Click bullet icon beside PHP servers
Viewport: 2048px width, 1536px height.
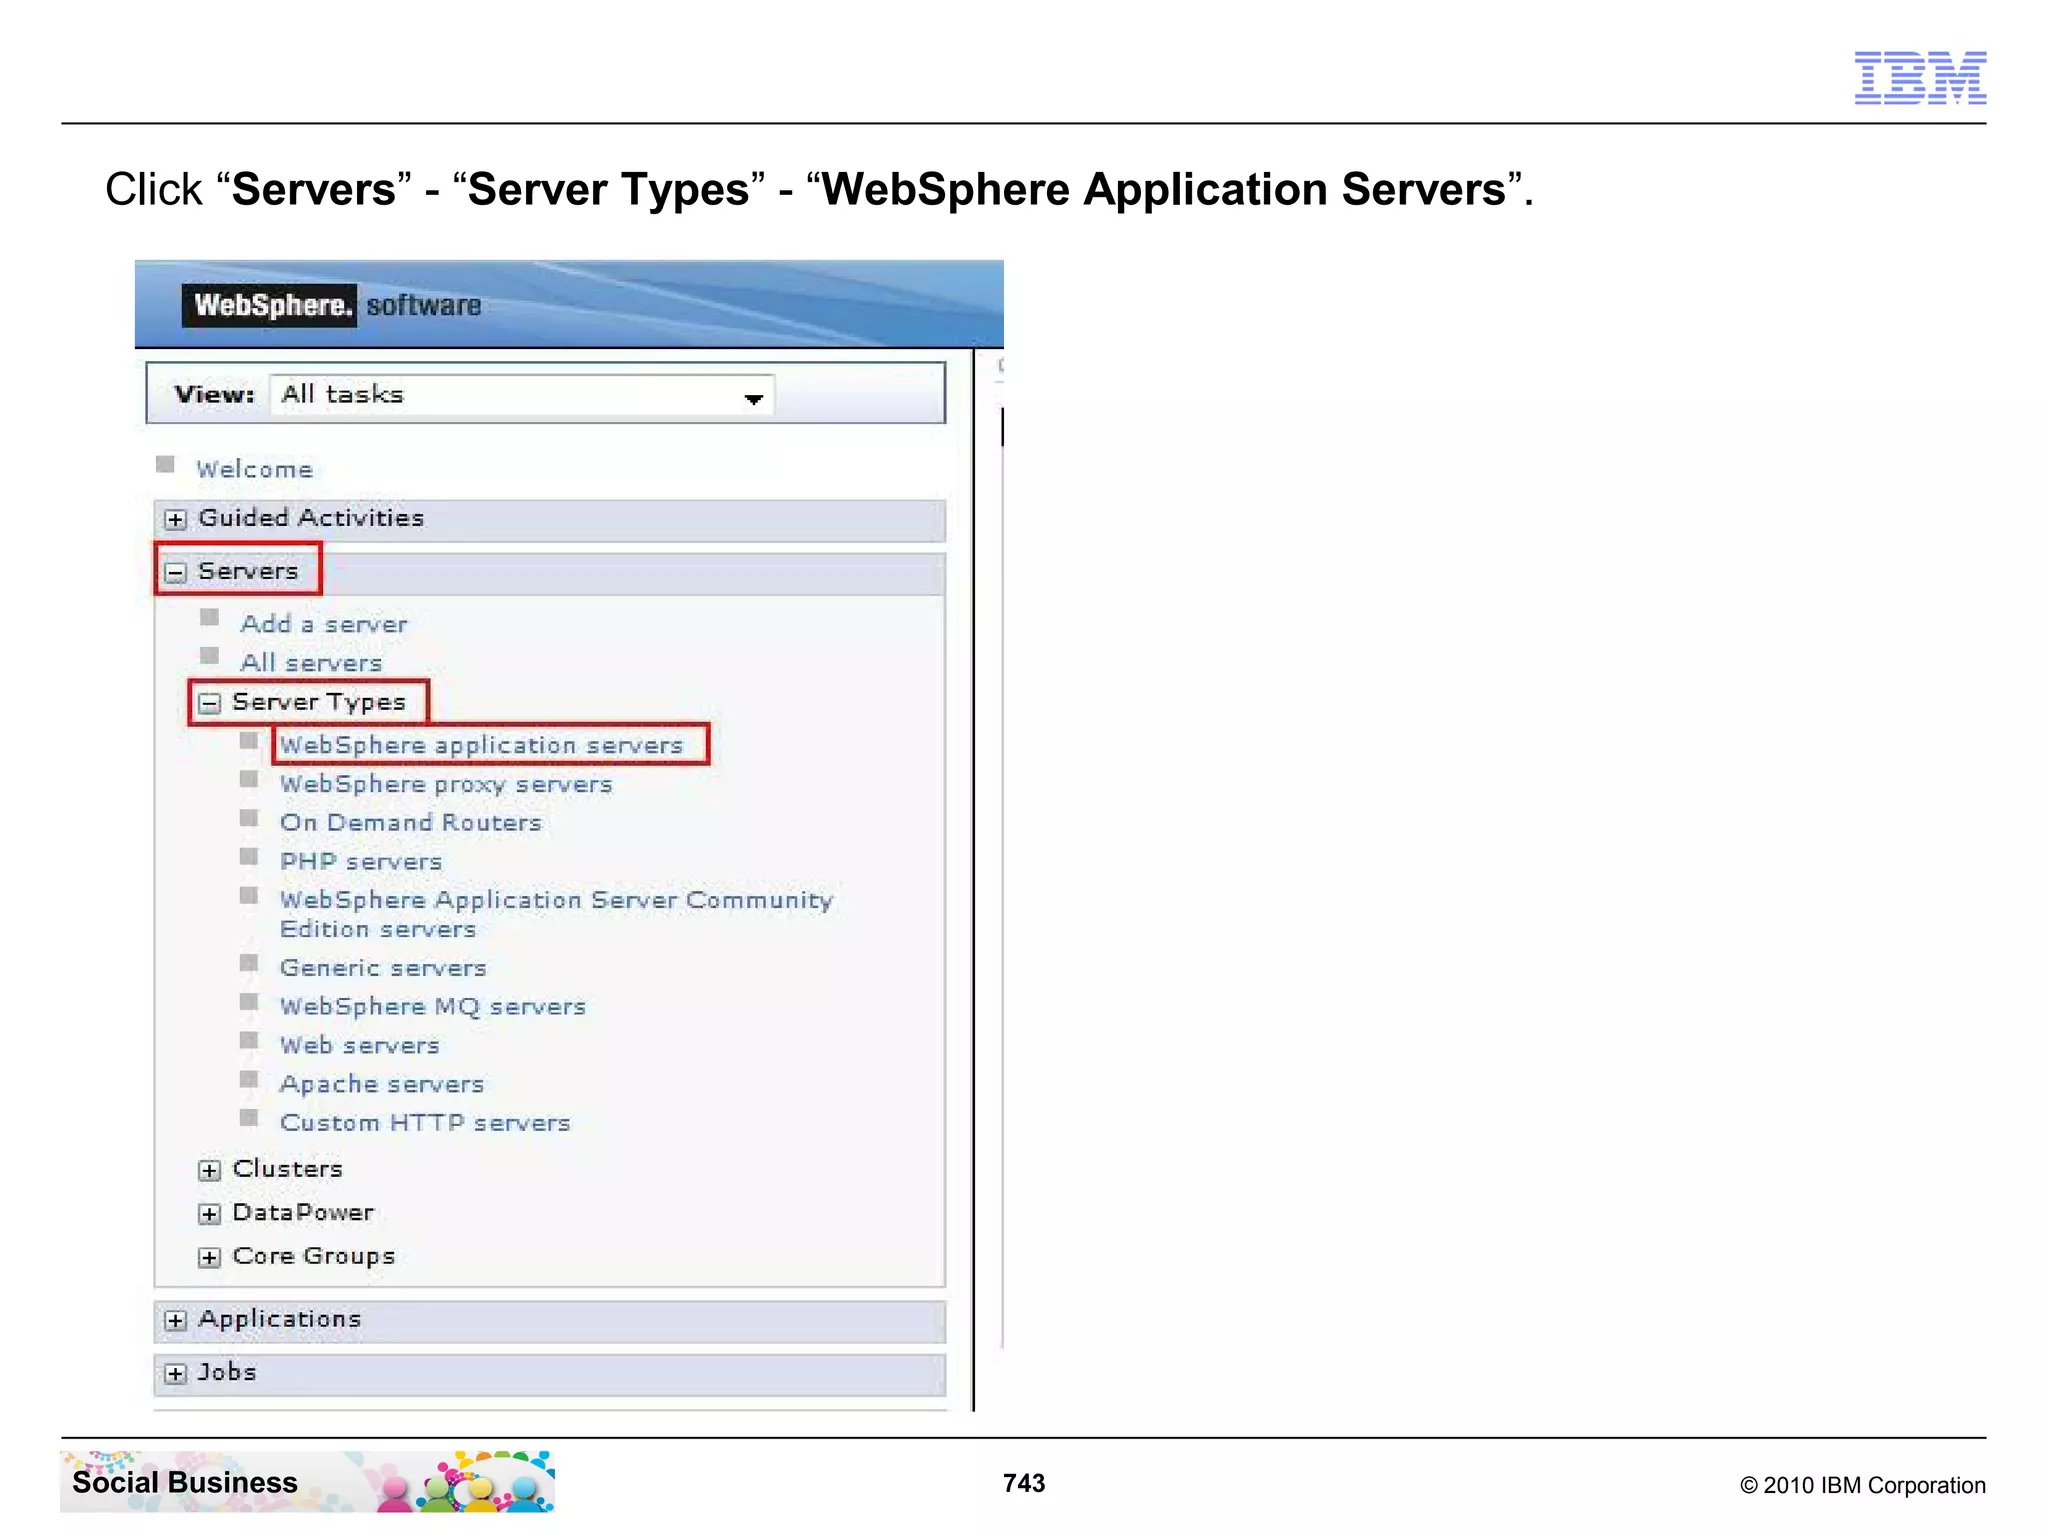pyautogui.click(x=249, y=856)
